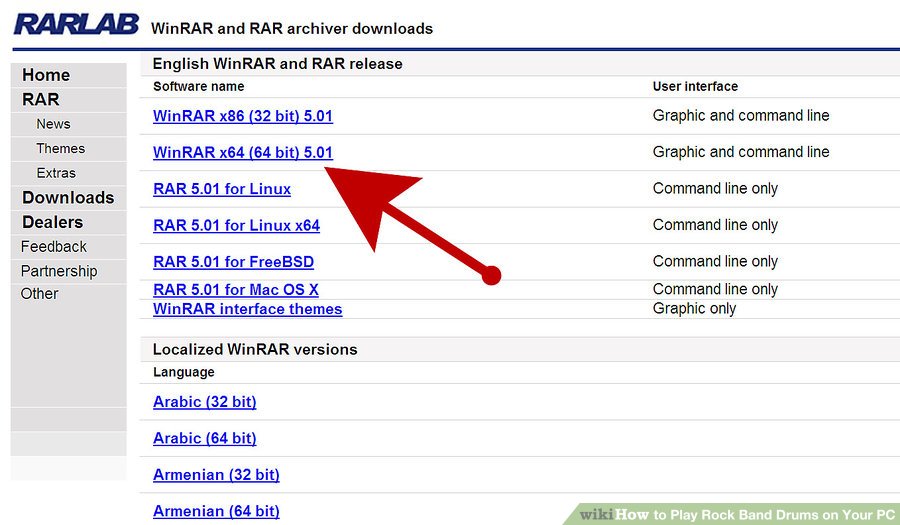This screenshot has width=900, height=525.
Task: Open RAR 5.01 for Linux x64 link
Action: 236,226
